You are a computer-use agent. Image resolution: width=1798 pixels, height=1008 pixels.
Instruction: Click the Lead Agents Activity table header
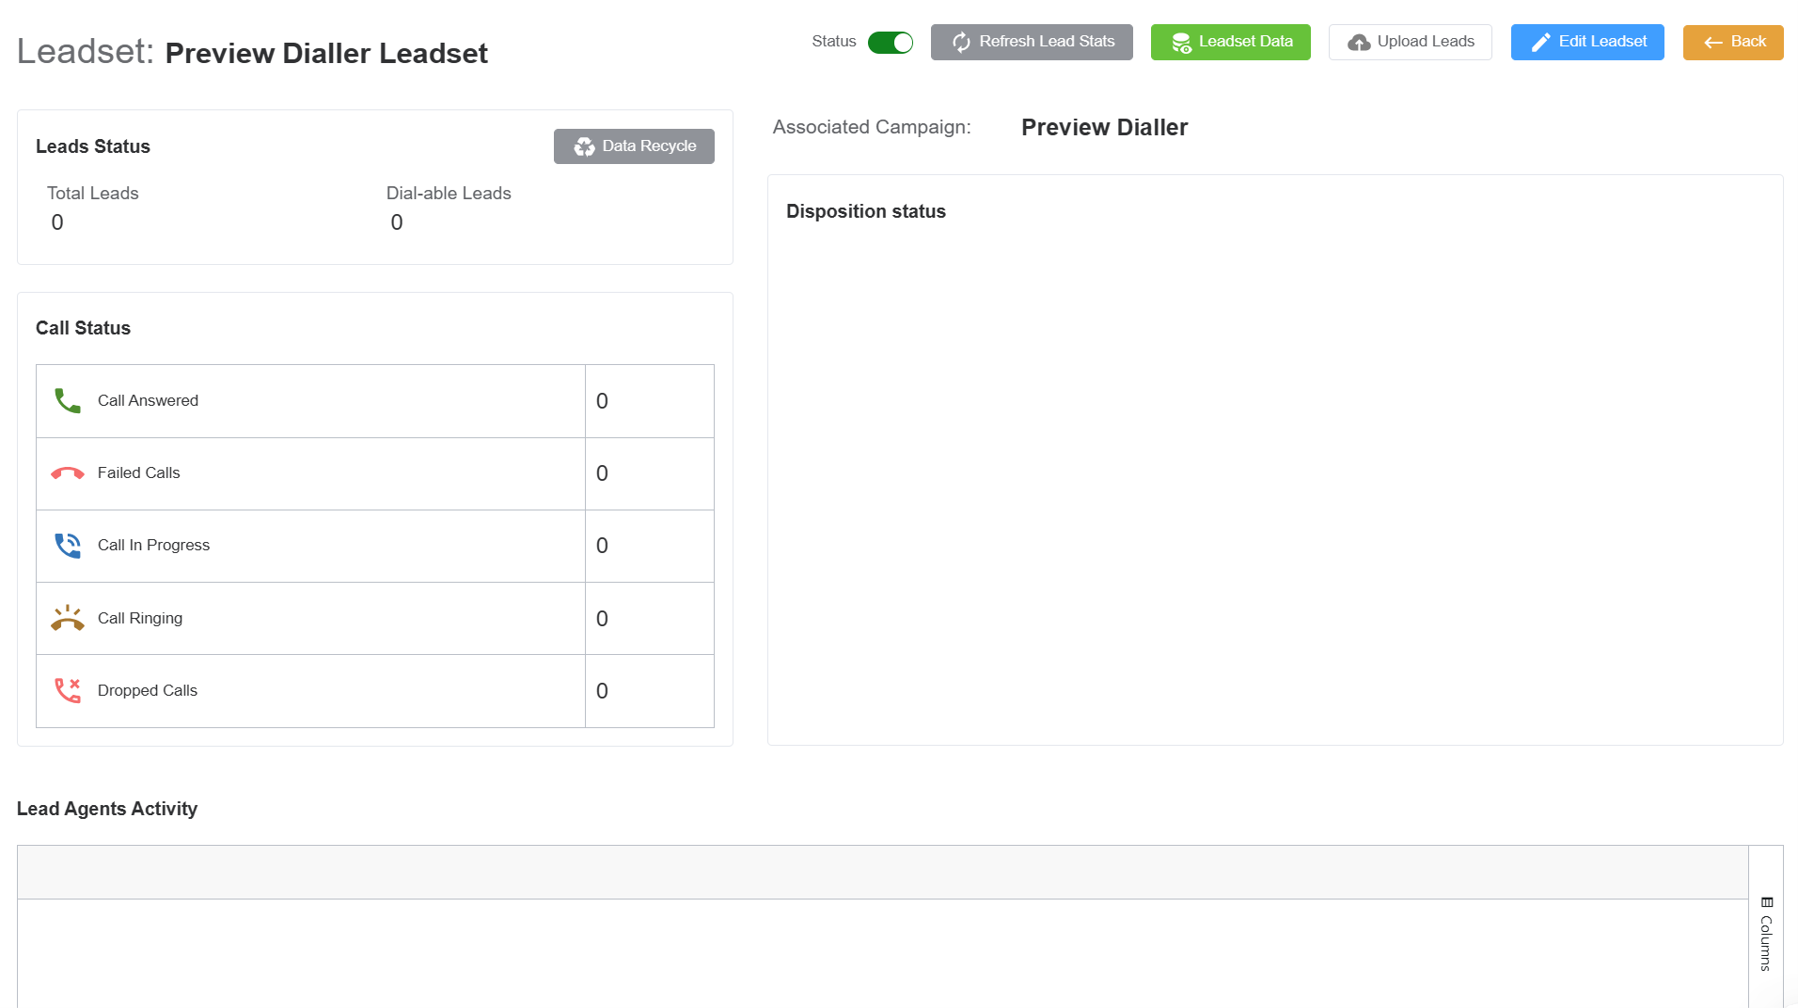pyautogui.click(x=882, y=872)
